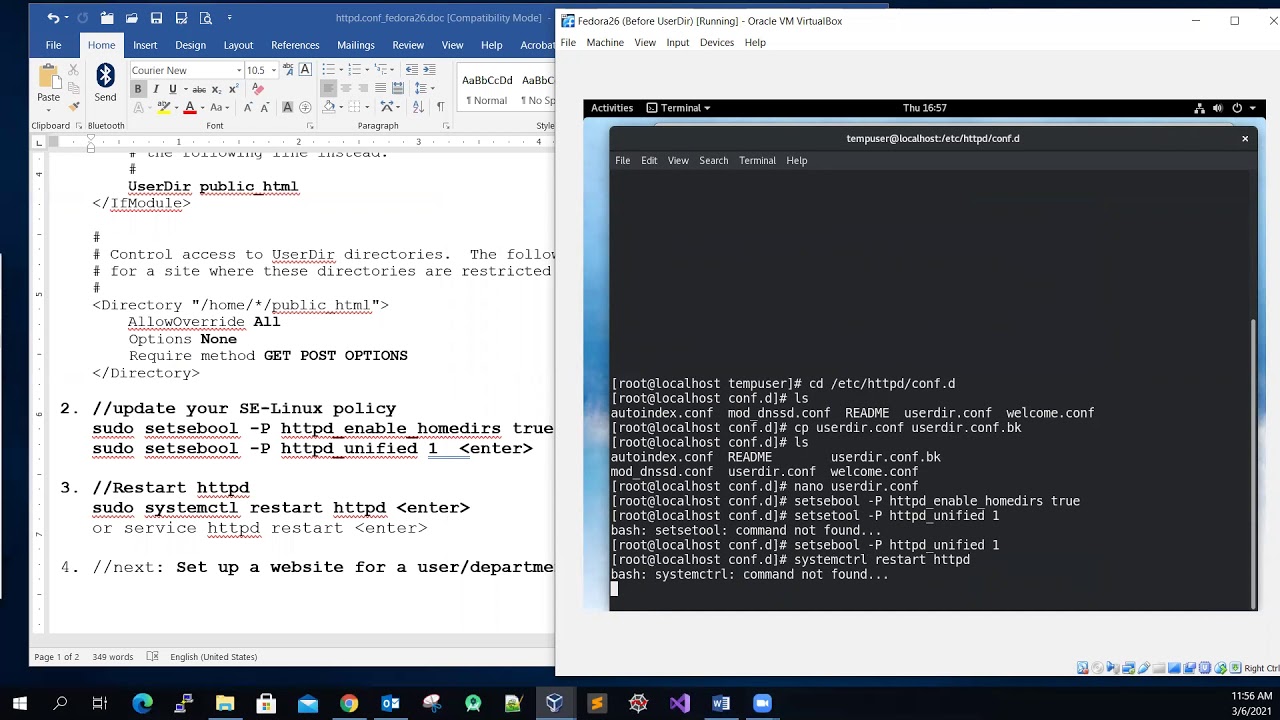Viewport: 1280px width, 720px height.
Task: Toggle Center paragraph alignment
Action: tap(346, 89)
